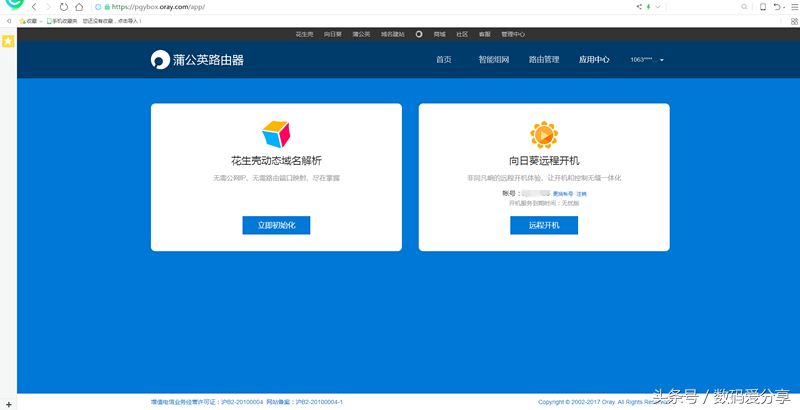Open 商城 in the top dark bar
This screenshot has width=800, height=410.
439,34
